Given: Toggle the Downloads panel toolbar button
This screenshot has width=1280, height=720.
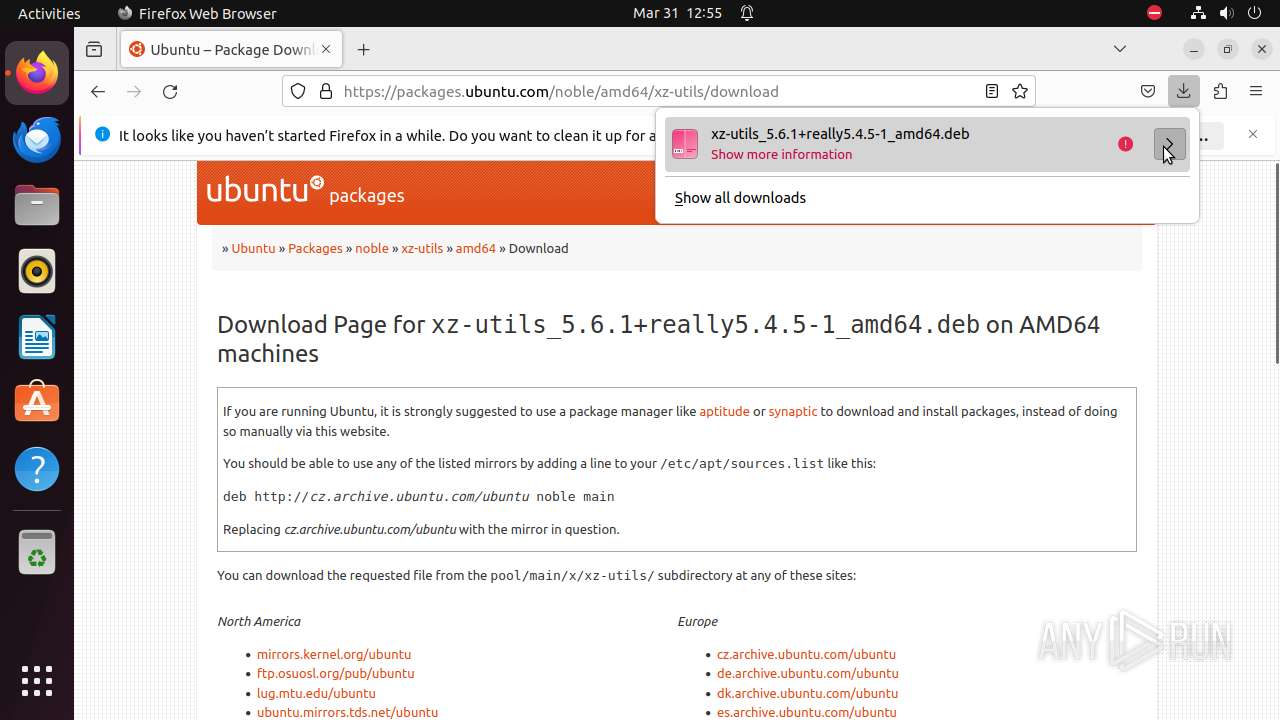Looking at the screenshot, I should pyautogui.click(x=1183, y=91).
